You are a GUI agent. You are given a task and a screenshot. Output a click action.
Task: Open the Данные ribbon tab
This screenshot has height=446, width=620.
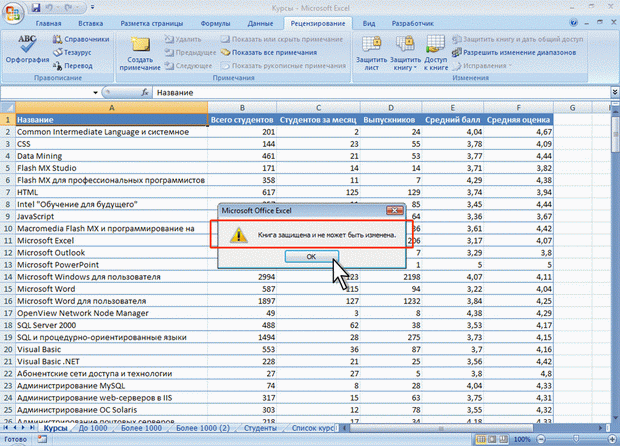pyautogui.click(x=260, y=23)
